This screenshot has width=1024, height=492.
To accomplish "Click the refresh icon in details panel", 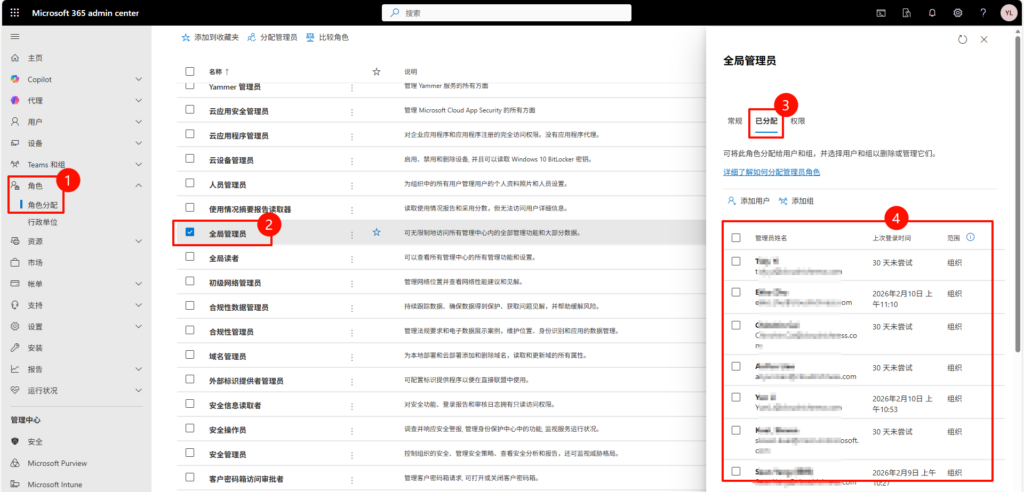I will [x=962, y=39].
